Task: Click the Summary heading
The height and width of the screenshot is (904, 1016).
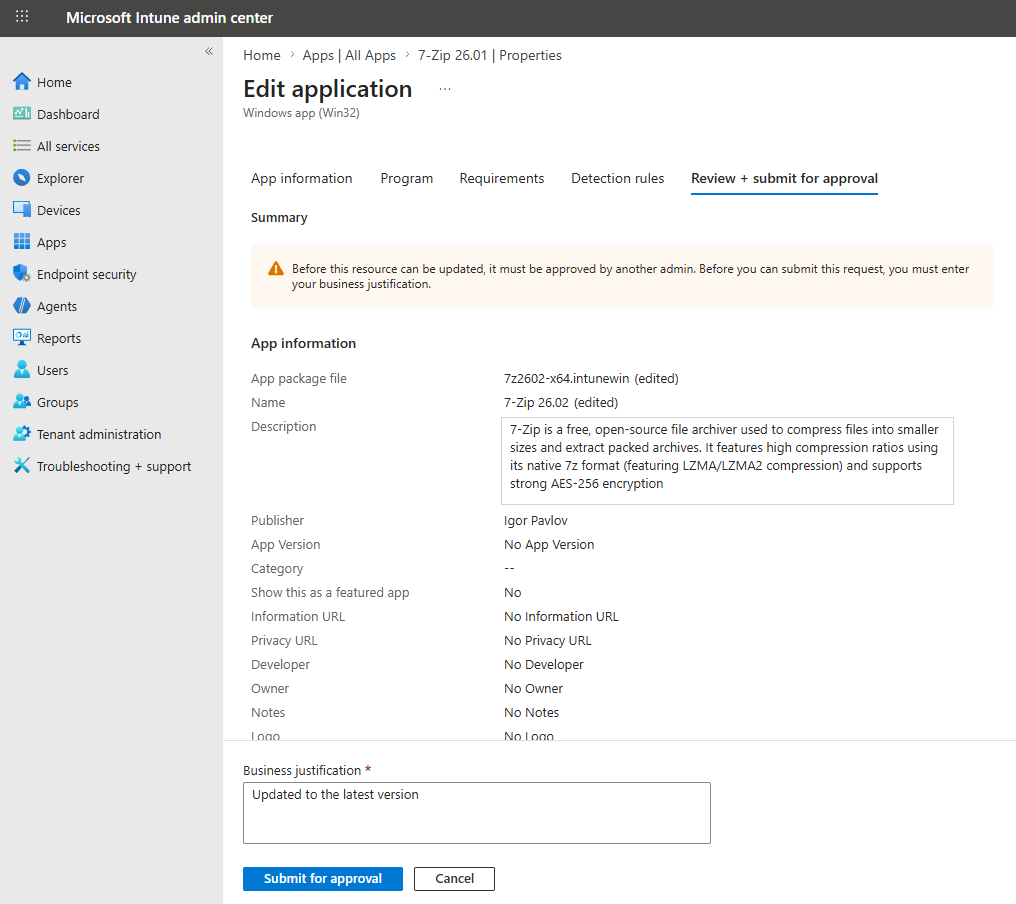Action: coord(279,218)
